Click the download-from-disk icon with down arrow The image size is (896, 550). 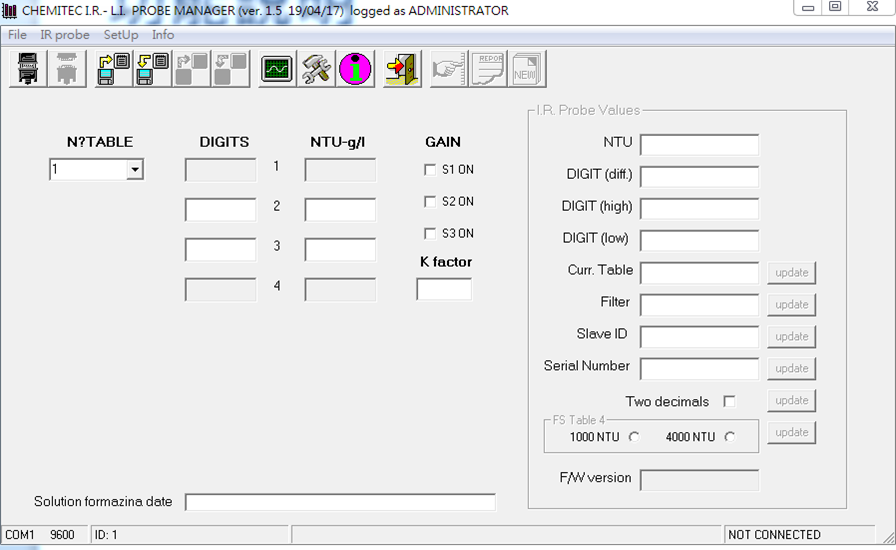pos(152,69)
